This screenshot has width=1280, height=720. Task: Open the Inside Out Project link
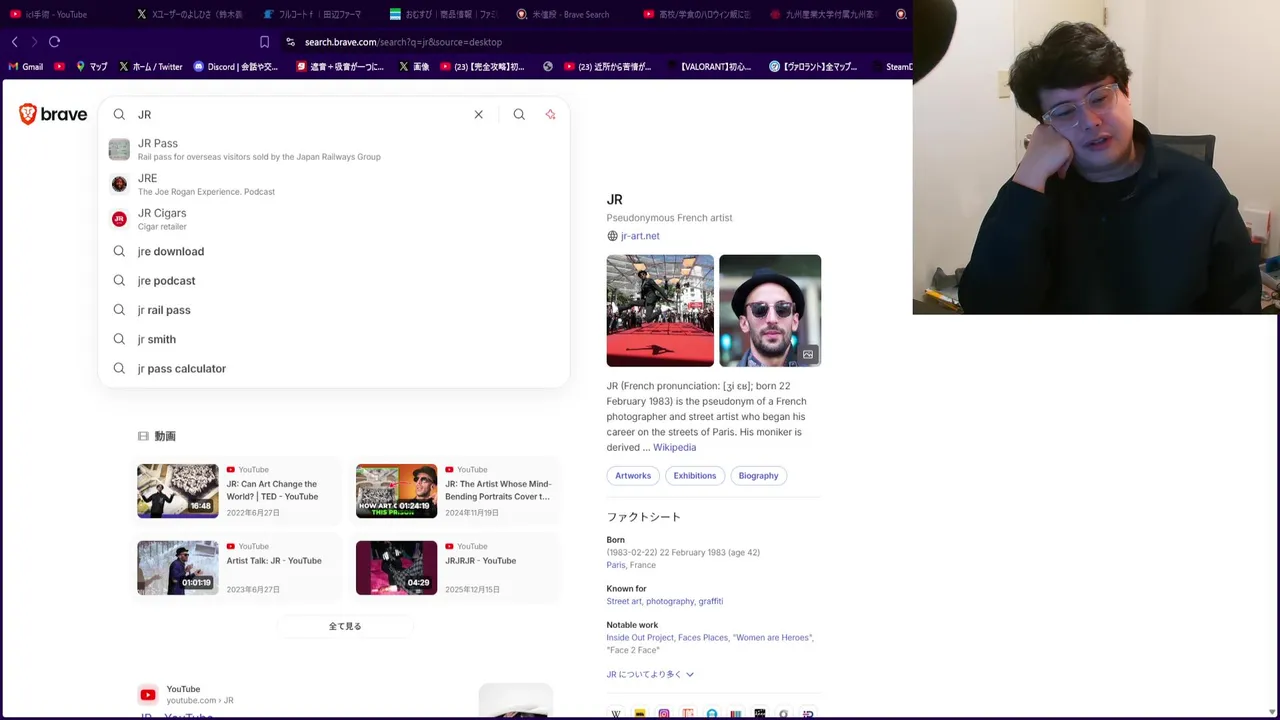[x=640, y=637]
